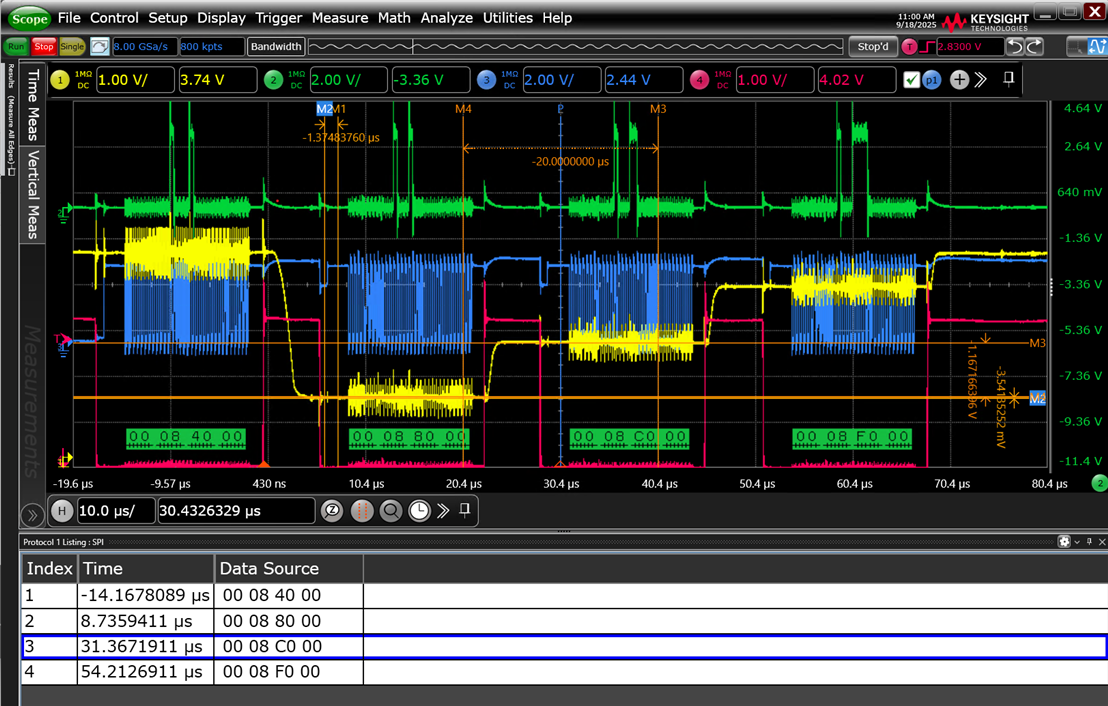Click the undo arrow icon
This screenshot has width=1108, height=706.
click(x=1015, y=47)
